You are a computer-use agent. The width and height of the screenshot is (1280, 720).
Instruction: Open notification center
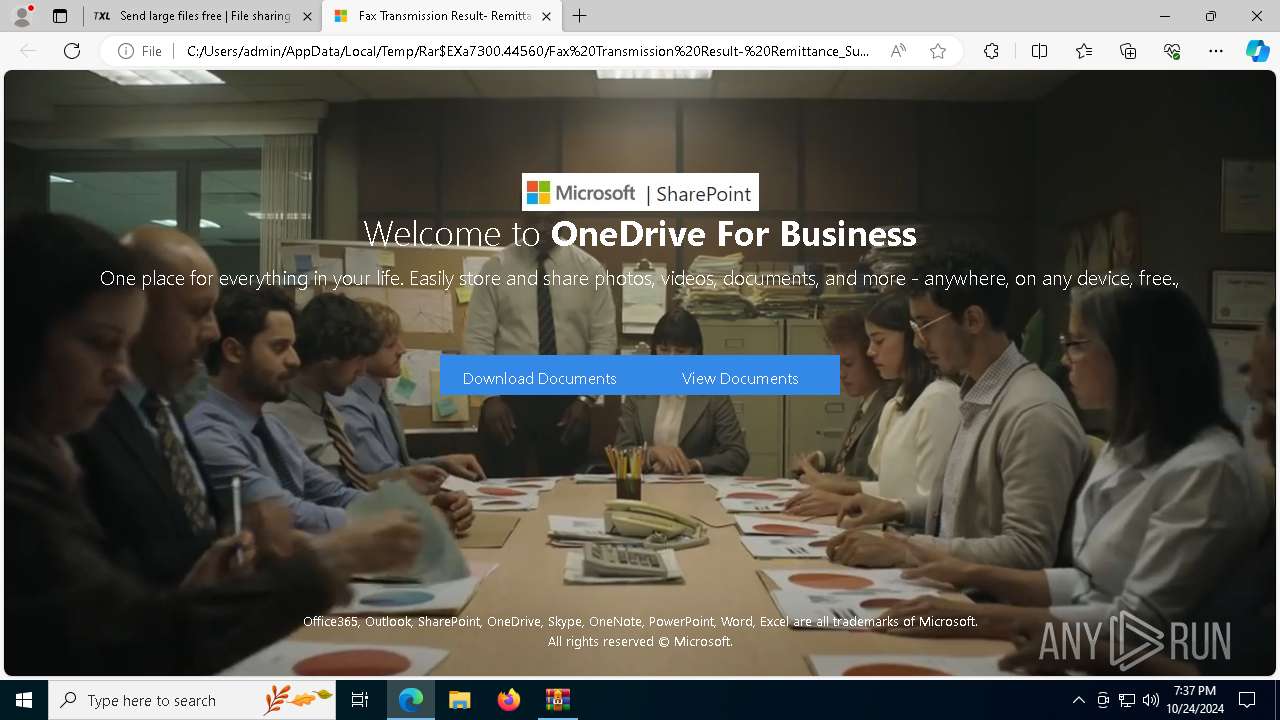[1247, 700]
